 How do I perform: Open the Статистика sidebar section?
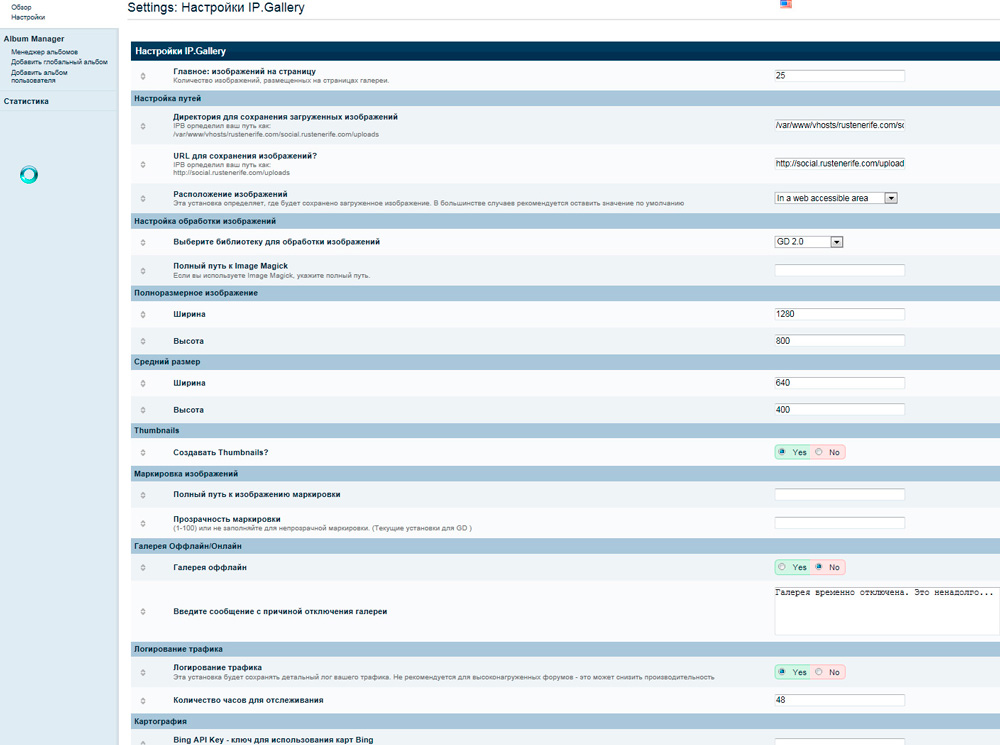(26, 101)
